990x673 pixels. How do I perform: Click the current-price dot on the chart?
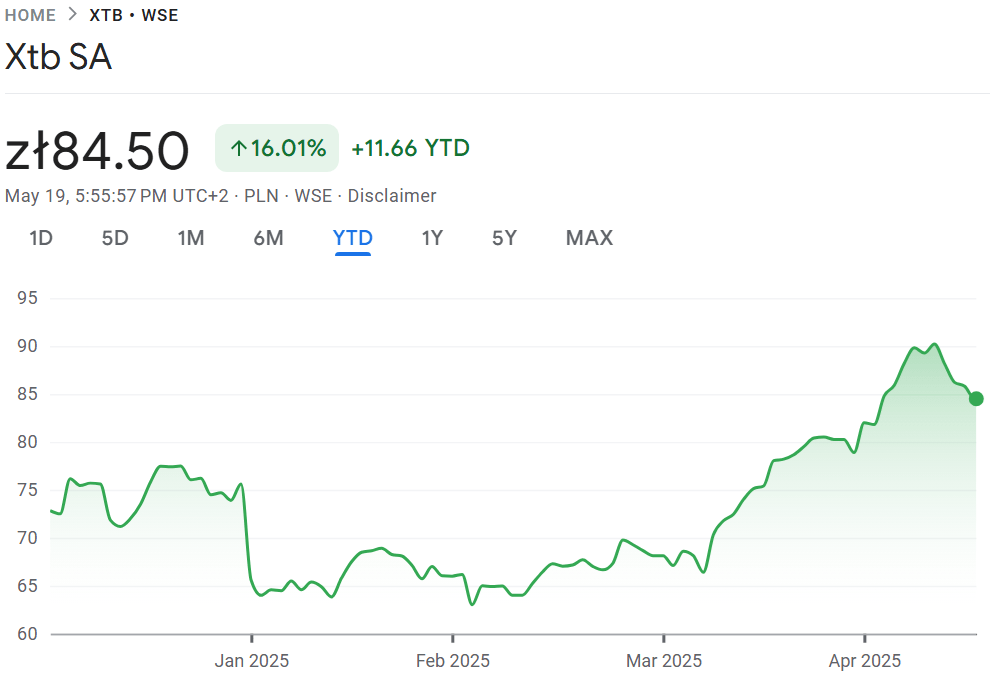point(976,398)
